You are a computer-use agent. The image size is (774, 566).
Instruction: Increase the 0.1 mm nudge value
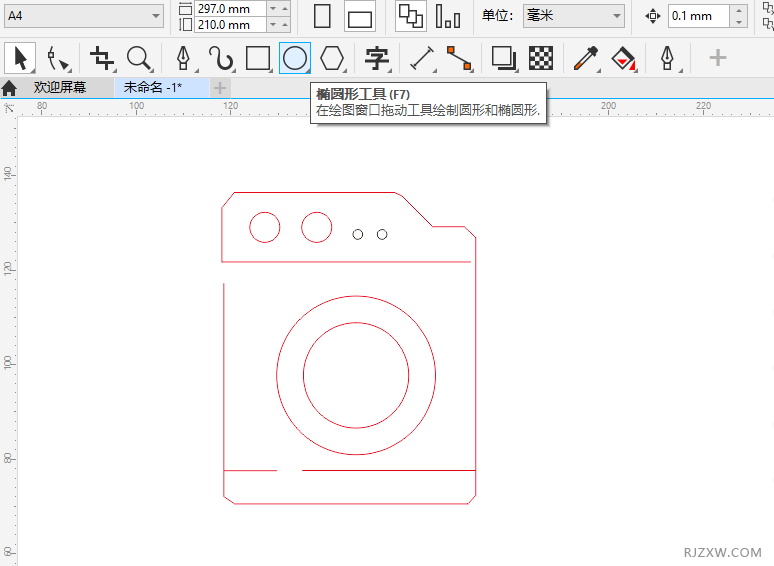[x=739, y=10]
